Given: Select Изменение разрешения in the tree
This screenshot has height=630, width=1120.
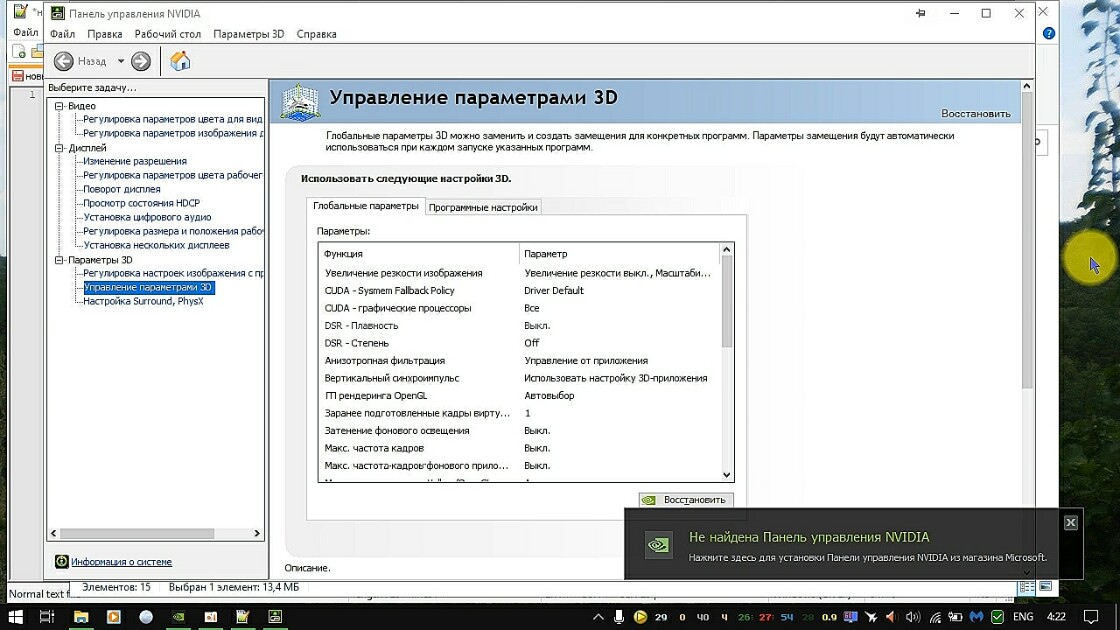Looking at the screenshot, I should (135, 161).
